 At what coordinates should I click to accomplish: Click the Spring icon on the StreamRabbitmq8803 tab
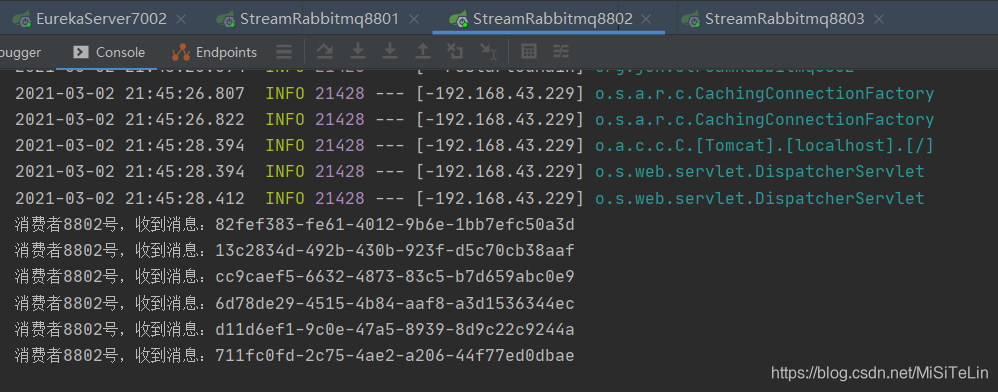click(x=691, y=19)
